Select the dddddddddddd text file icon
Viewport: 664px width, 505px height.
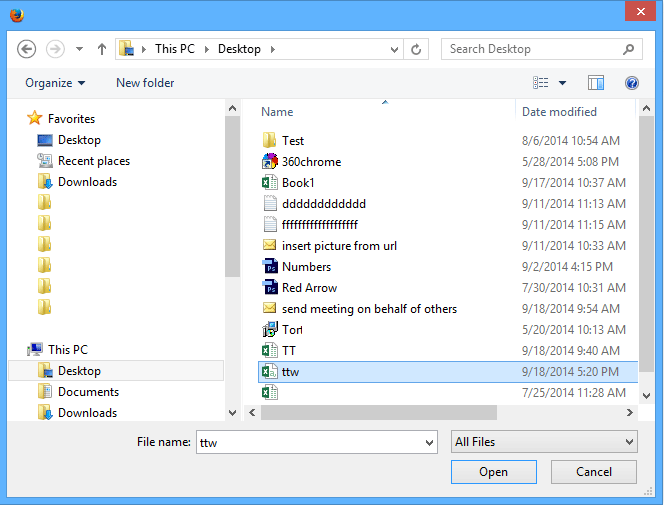(270, 204)
